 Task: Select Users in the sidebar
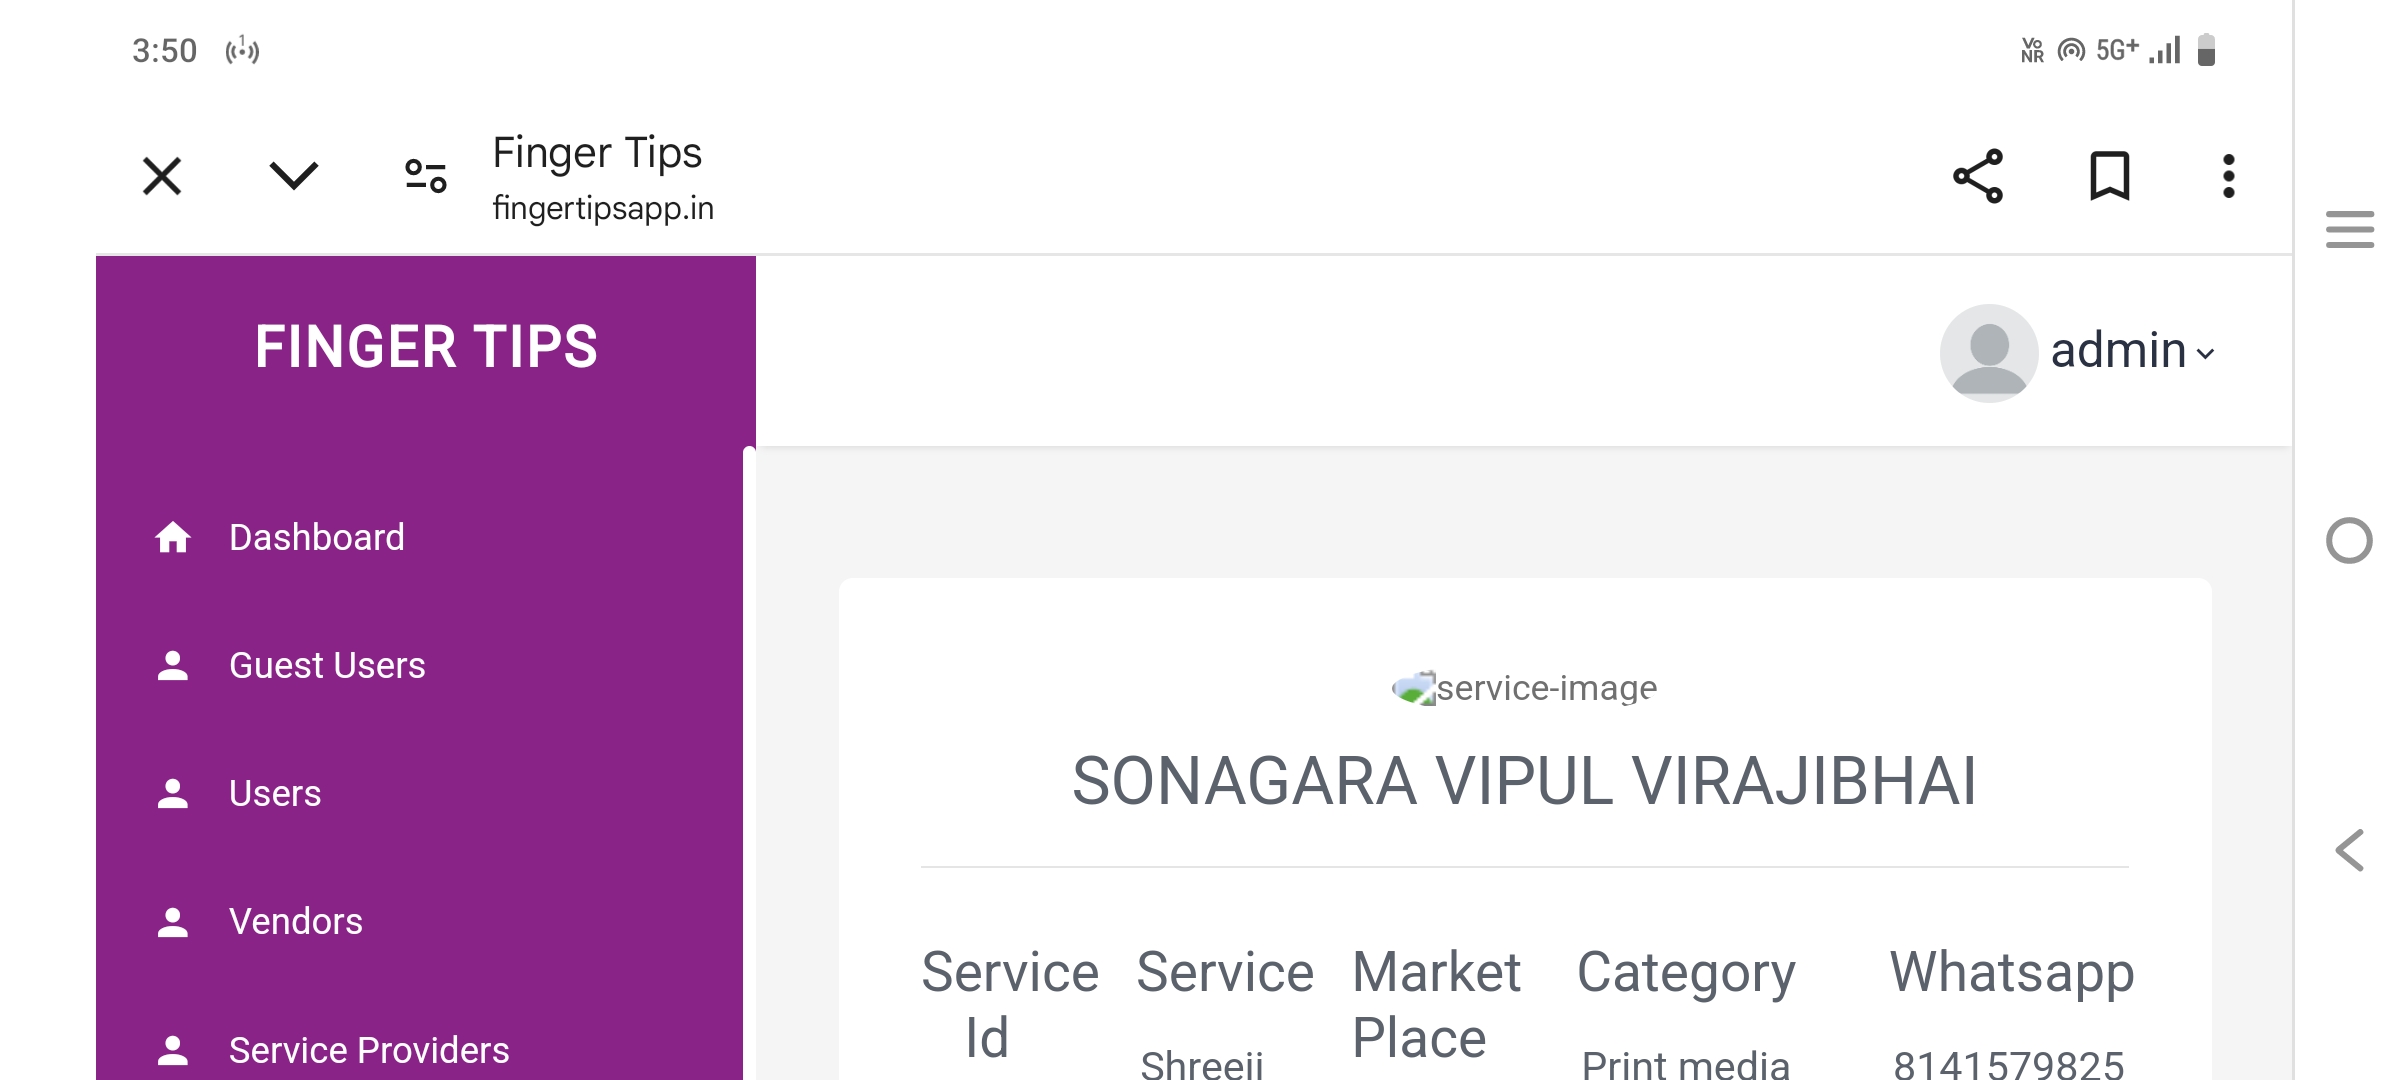(274, 794)
